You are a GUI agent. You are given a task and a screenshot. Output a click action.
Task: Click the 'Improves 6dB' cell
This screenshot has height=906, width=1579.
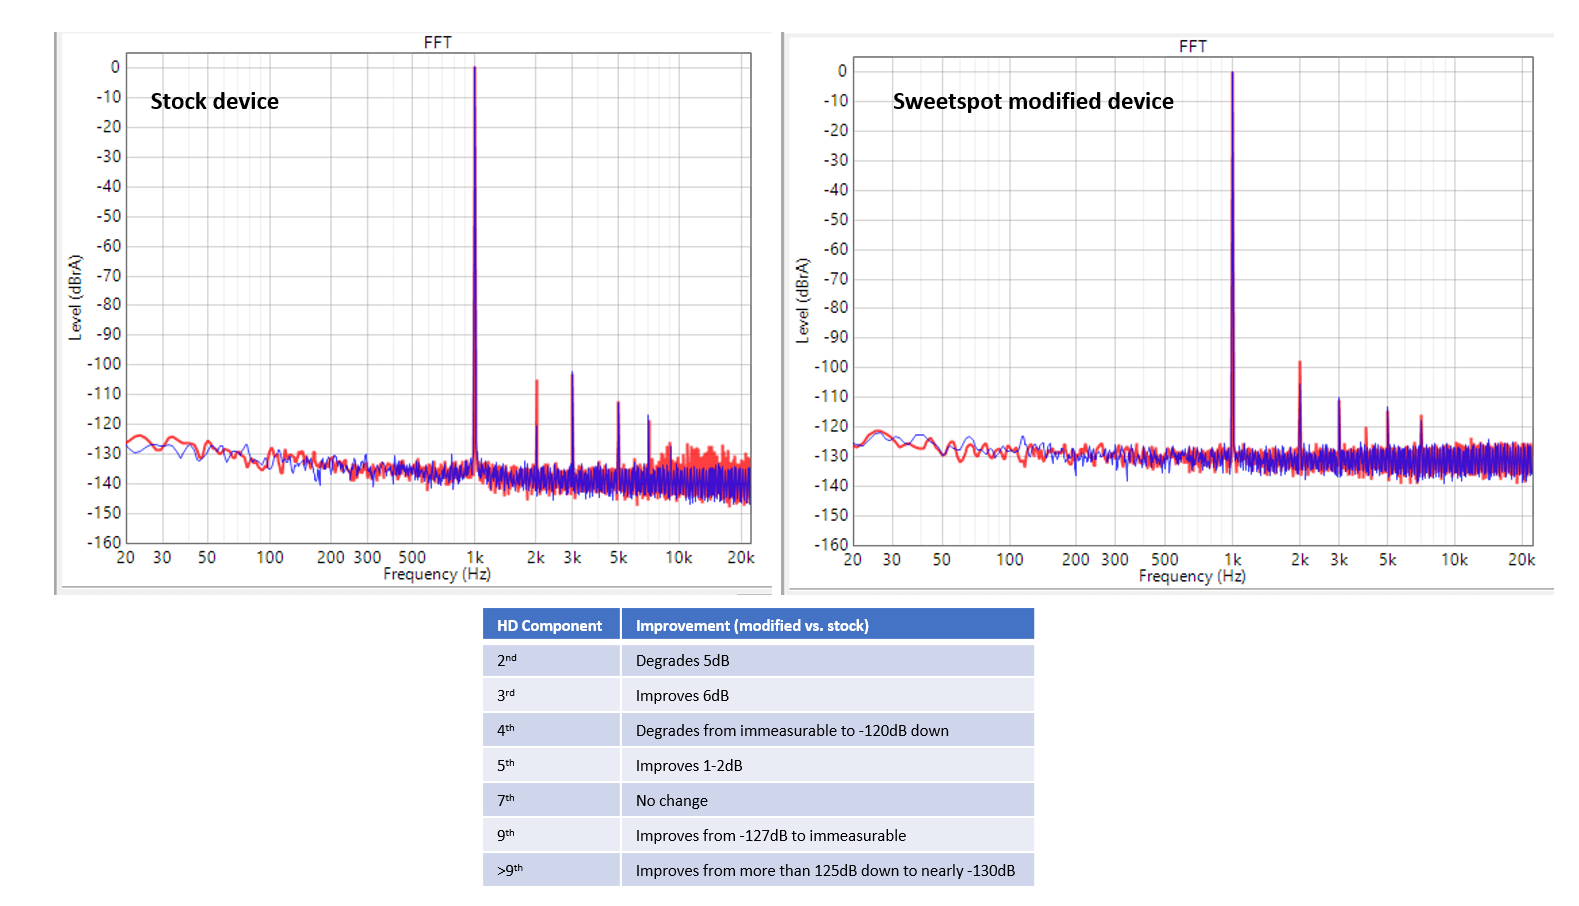(828, 695)
